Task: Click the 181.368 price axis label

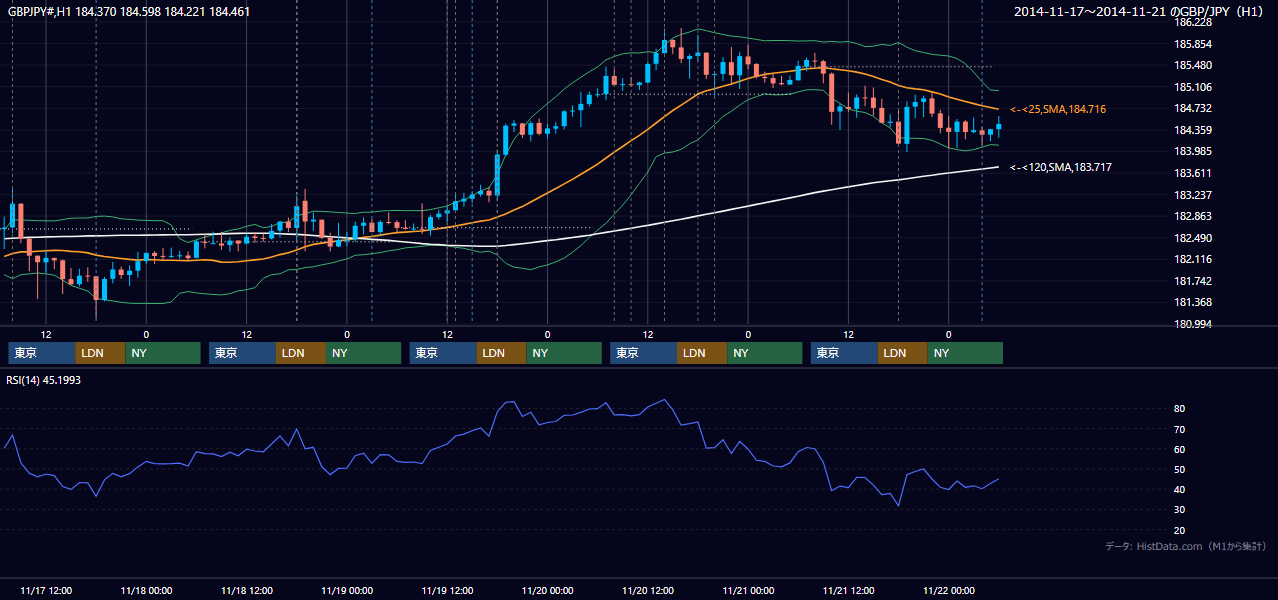Action: pyautogui.click(x=1193, y=302)
